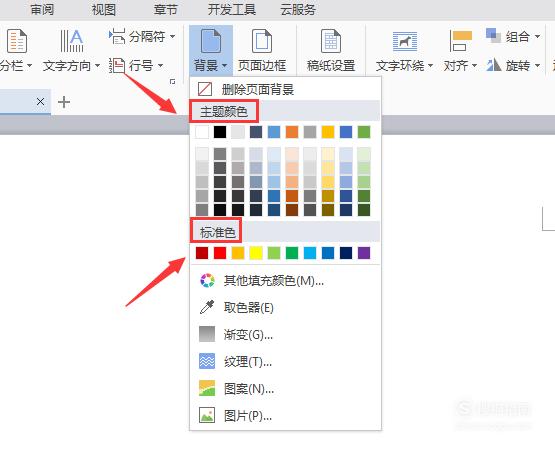Click the 分栏 columns icon

pos(17,41)
